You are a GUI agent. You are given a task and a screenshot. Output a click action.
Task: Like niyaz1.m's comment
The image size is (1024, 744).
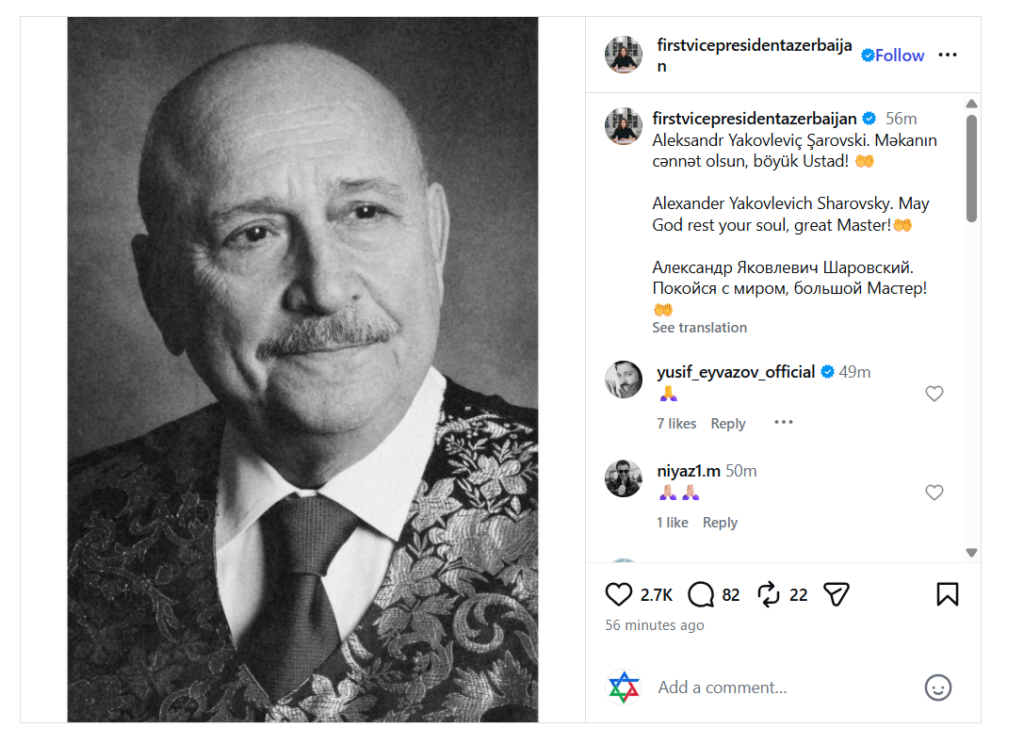point(935,493)
